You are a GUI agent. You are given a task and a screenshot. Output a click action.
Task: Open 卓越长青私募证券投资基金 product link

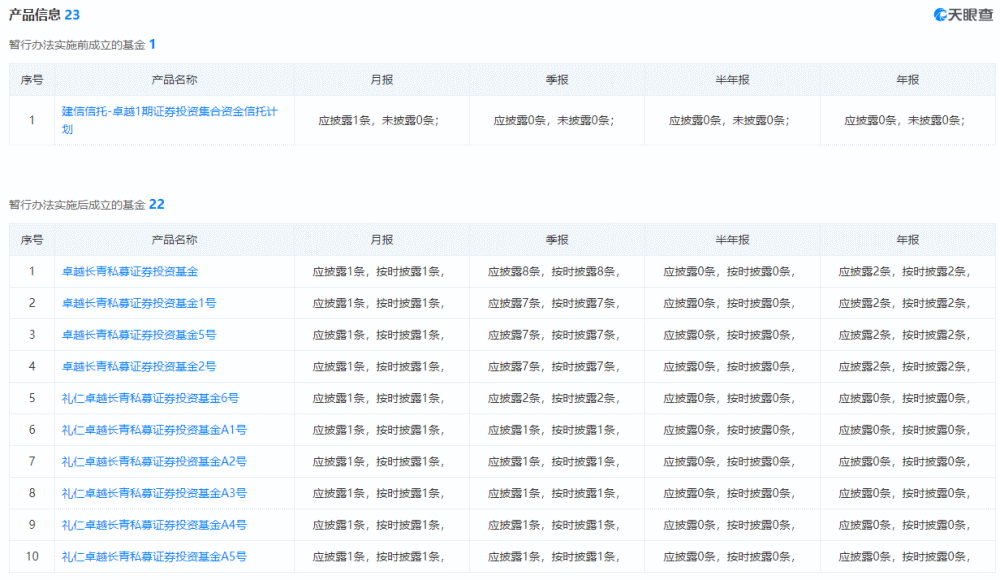coord(129,272)
